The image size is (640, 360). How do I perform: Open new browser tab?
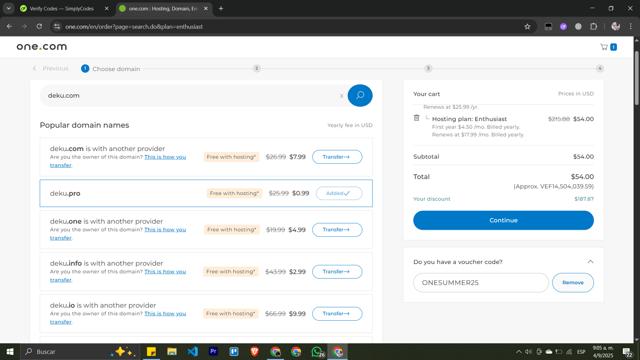[x=221, y=8]
